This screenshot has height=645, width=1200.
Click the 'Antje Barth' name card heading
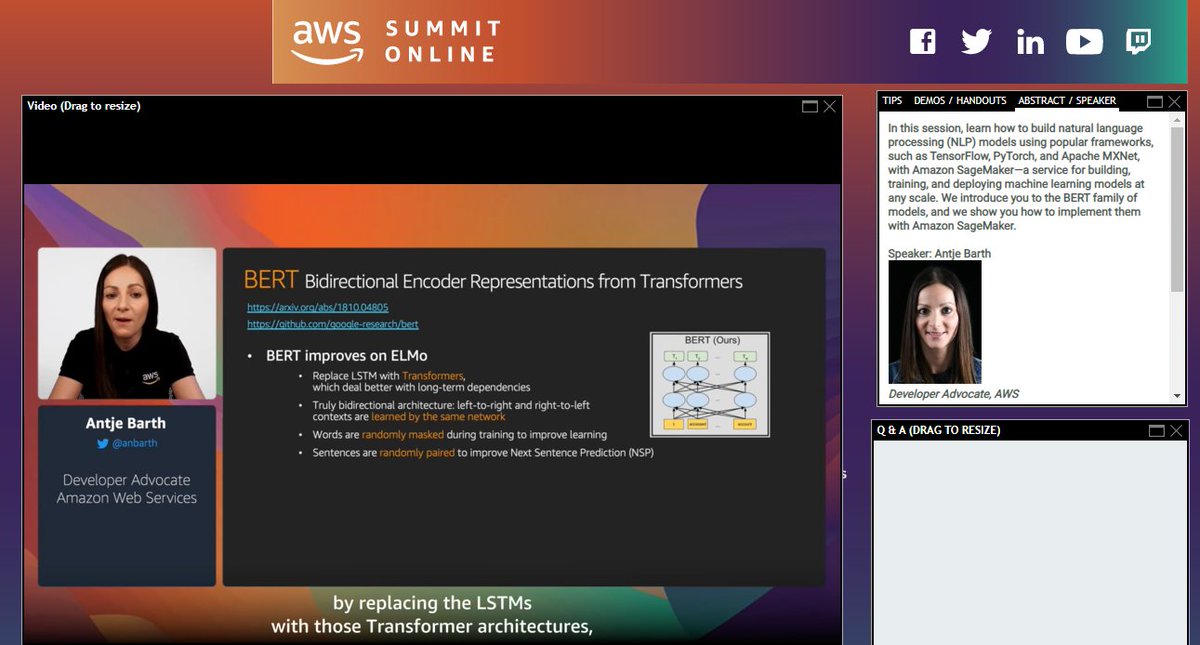coord(127,424)
